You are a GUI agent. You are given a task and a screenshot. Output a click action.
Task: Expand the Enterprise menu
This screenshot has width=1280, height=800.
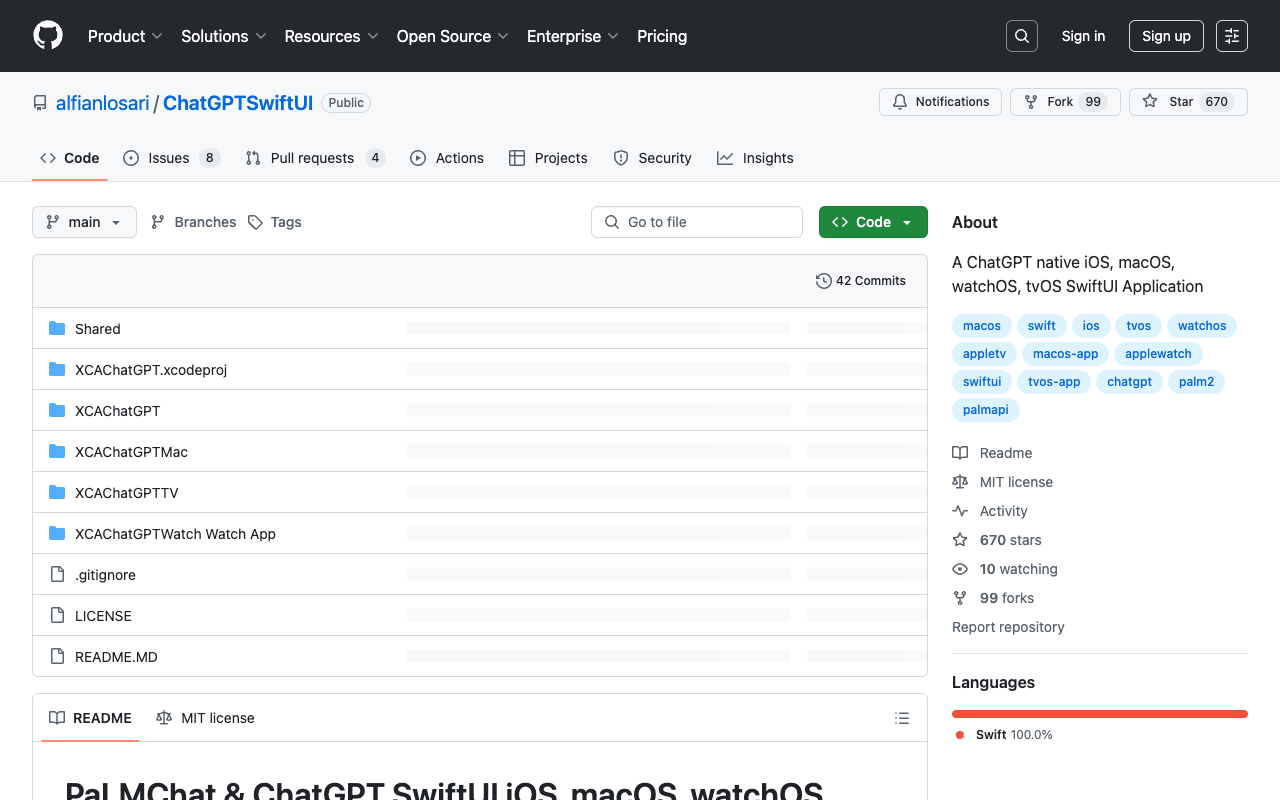[x=573, y=36]
